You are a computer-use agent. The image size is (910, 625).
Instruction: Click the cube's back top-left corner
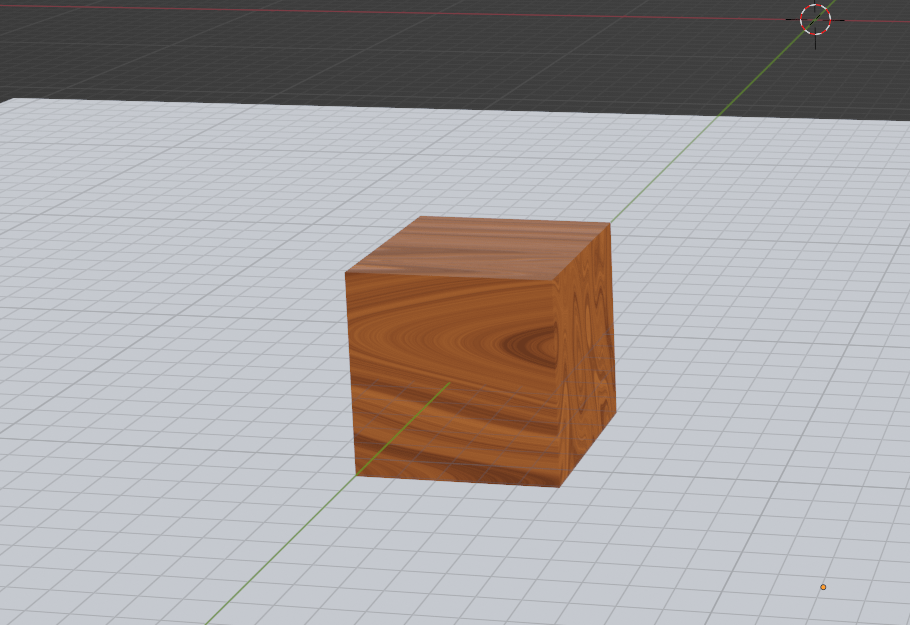[420, 217]
